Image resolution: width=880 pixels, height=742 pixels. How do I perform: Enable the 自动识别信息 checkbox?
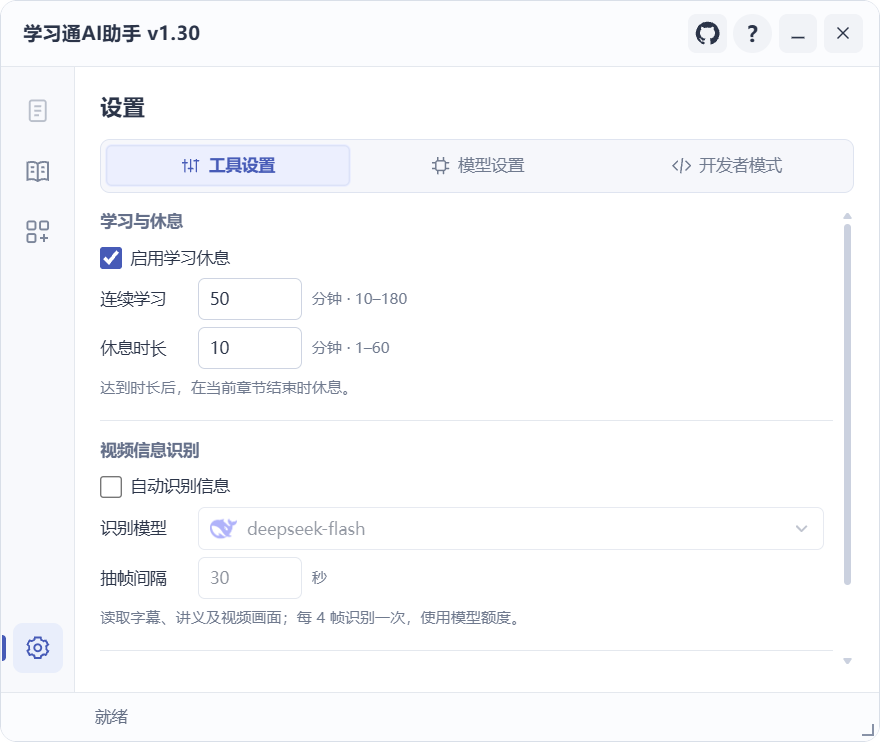(111, 487)
